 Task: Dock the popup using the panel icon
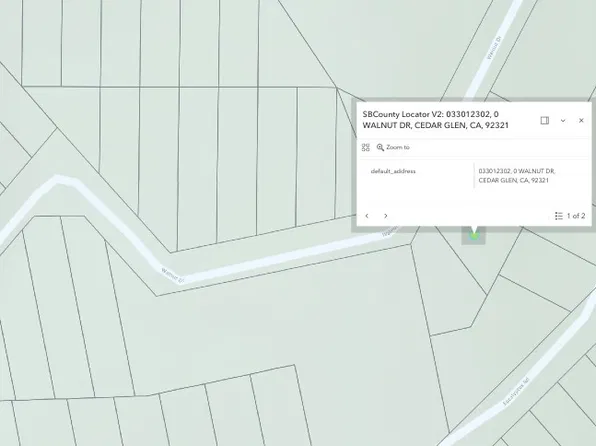point(544,121)
